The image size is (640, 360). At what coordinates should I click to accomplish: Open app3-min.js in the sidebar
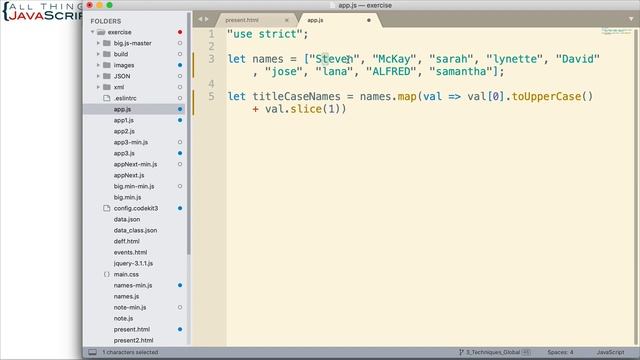pyautogui.click(x=131, y=142)
